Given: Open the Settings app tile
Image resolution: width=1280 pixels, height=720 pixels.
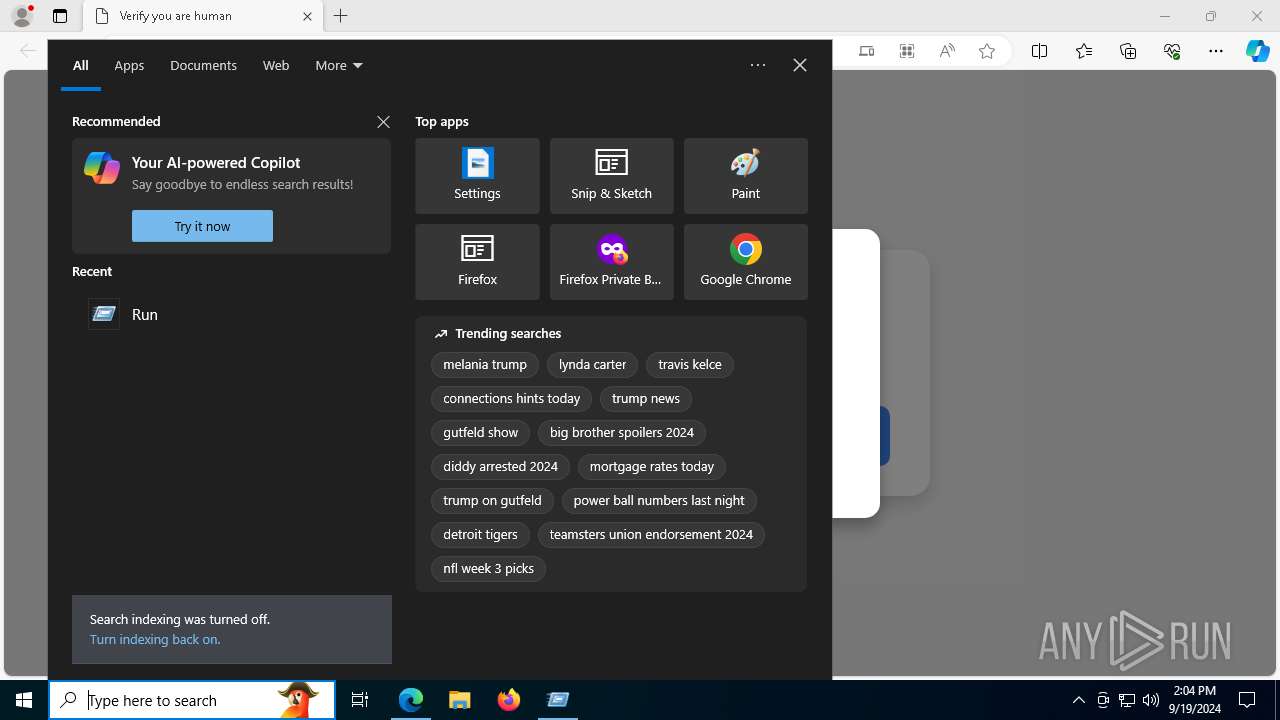Looking at the screenshot, I should 477,176.
